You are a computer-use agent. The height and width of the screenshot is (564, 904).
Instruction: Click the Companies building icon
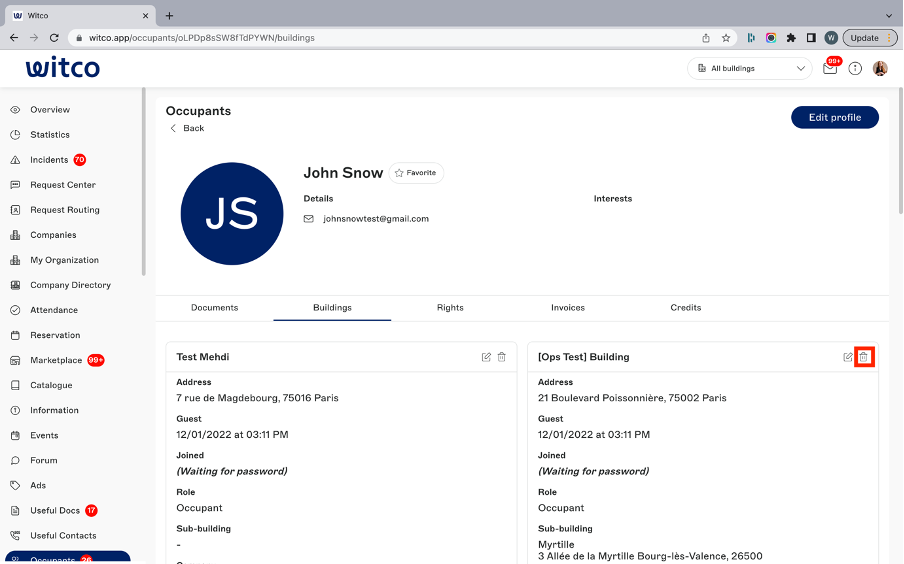[16, 235]
